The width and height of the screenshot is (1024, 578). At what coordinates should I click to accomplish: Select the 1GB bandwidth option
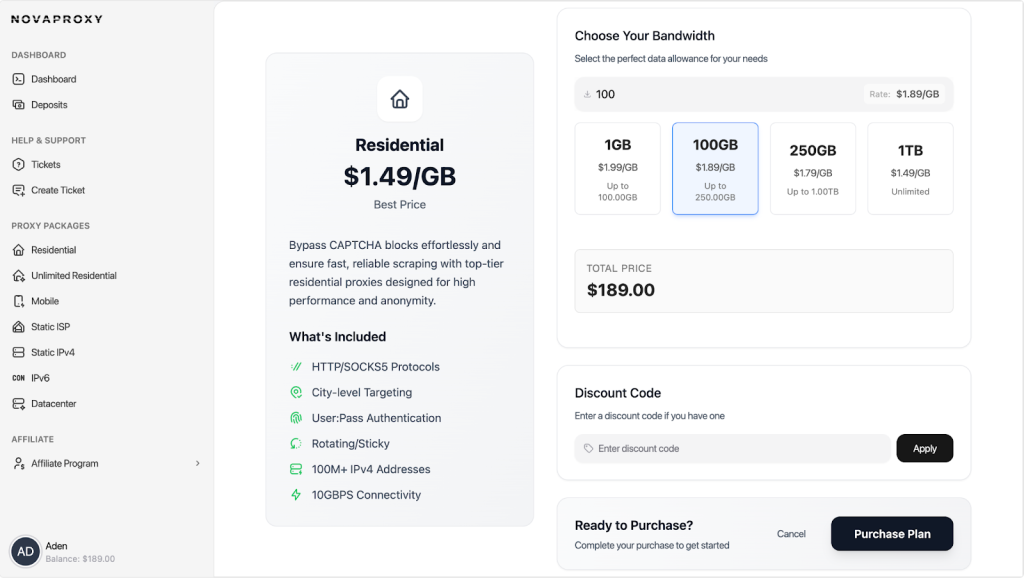coord(617,168)
